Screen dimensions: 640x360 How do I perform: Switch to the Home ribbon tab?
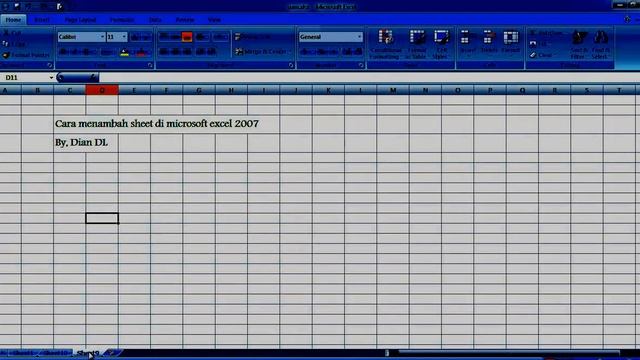13,20
